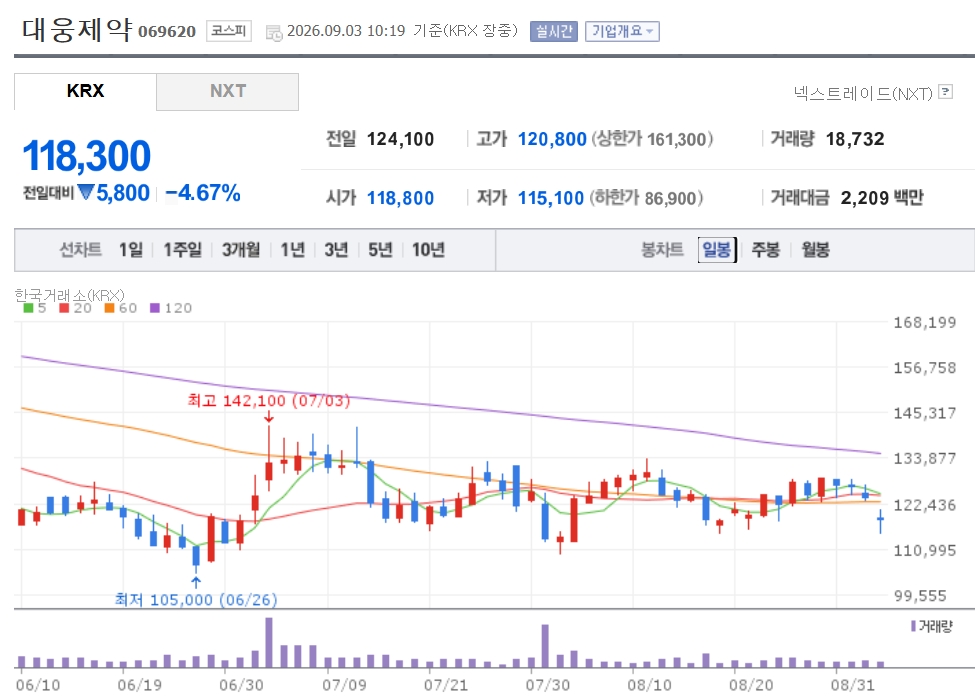This screenshot has height=698, width=975.
Task: Click the green 5-day moving average legend
Action: 34,308
